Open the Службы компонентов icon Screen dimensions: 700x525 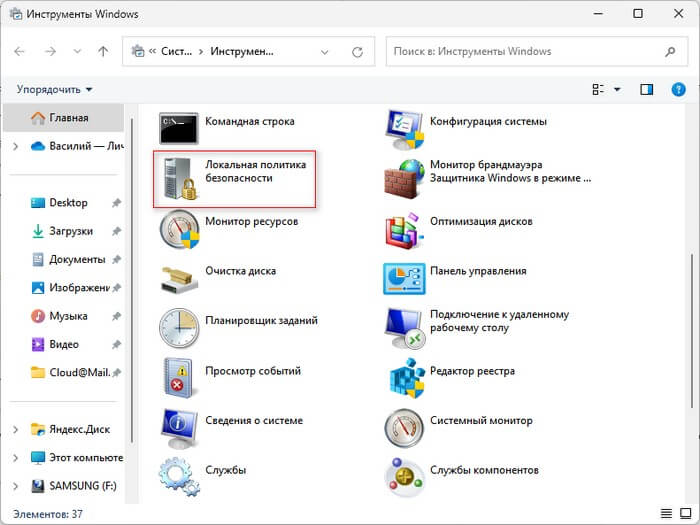[x=404, y=477]
